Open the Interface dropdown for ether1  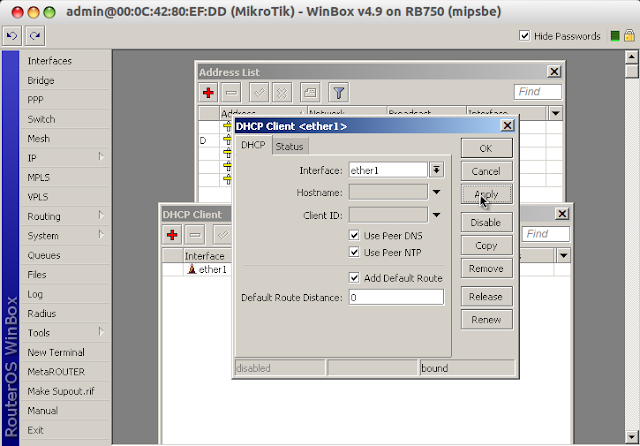point(436,170)
